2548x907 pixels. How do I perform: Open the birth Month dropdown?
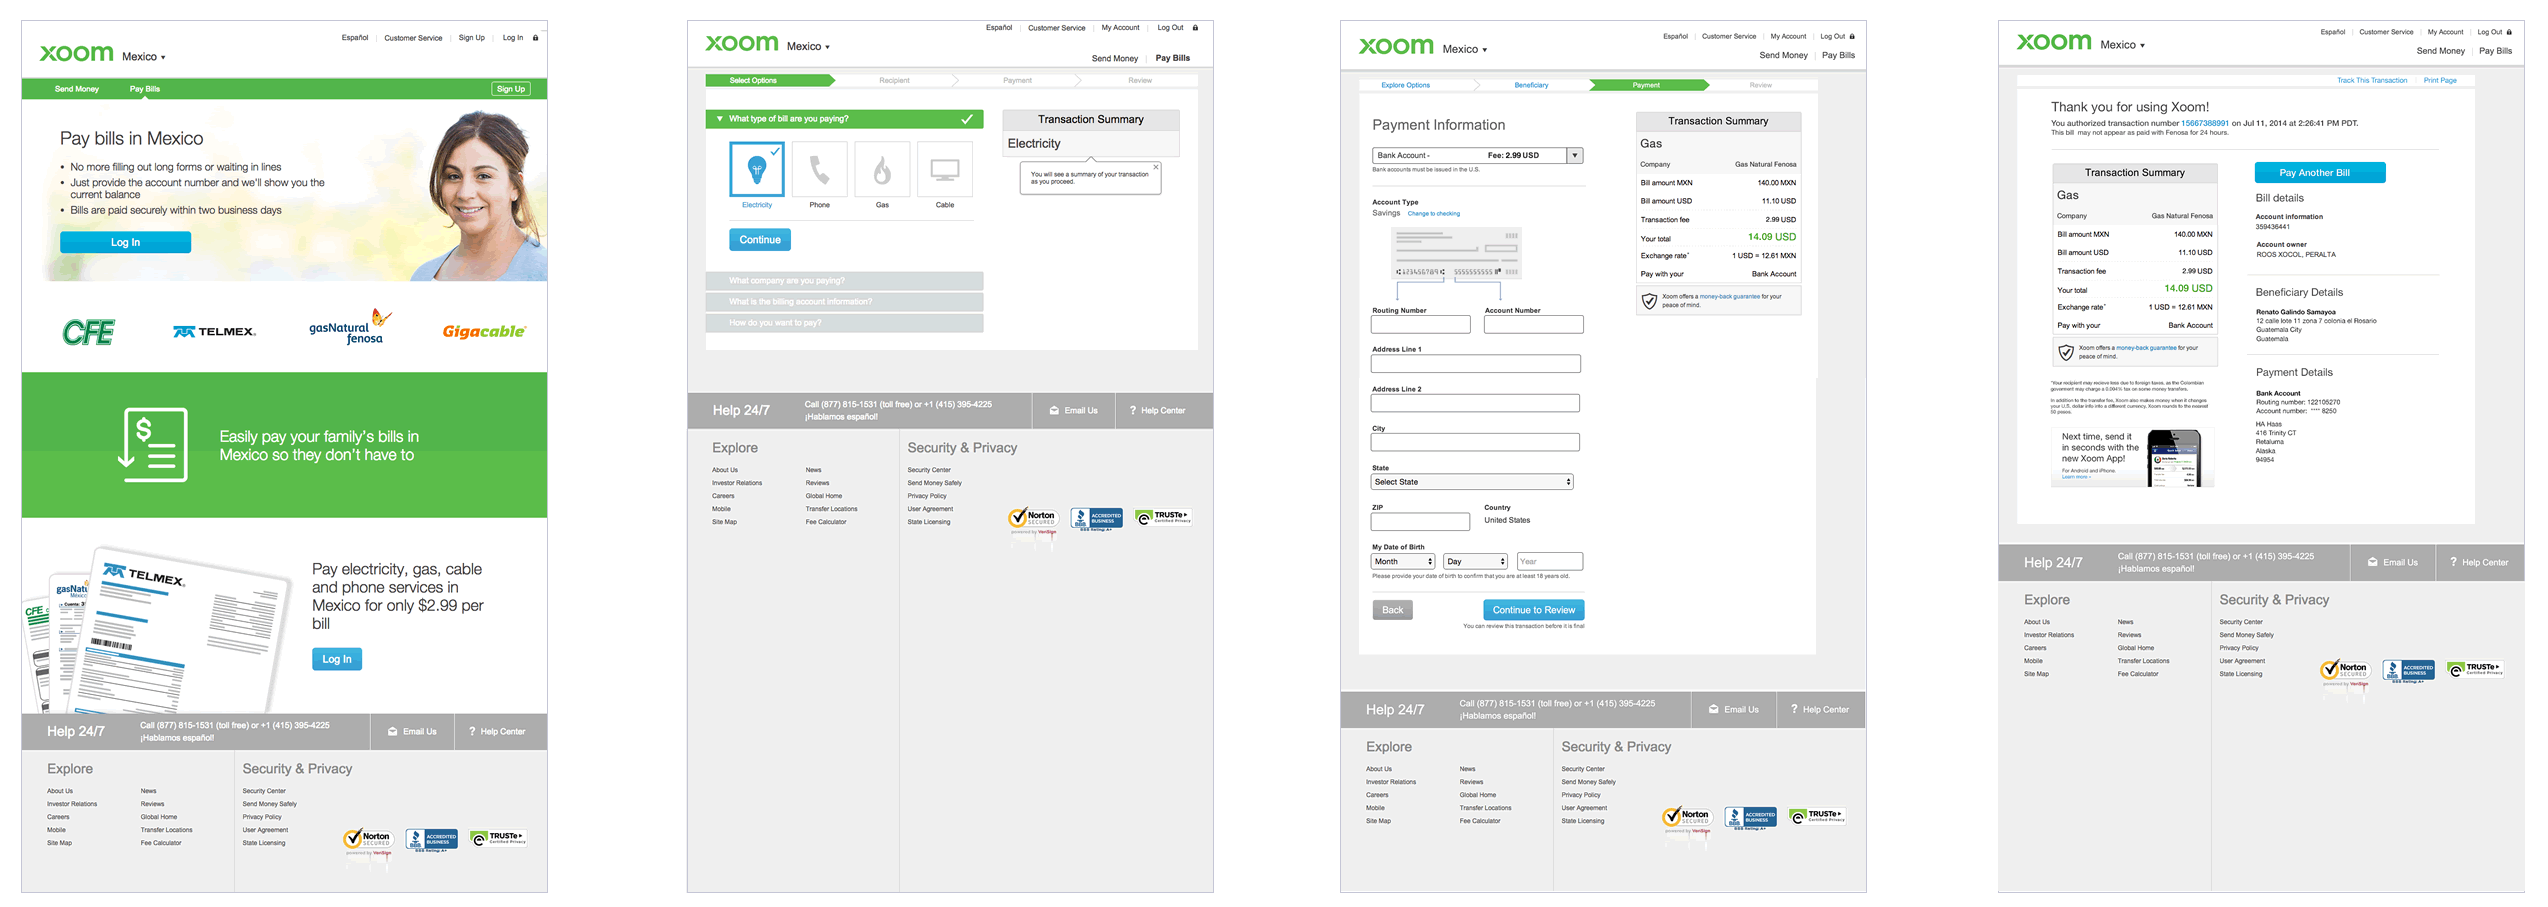point(1402,562)
